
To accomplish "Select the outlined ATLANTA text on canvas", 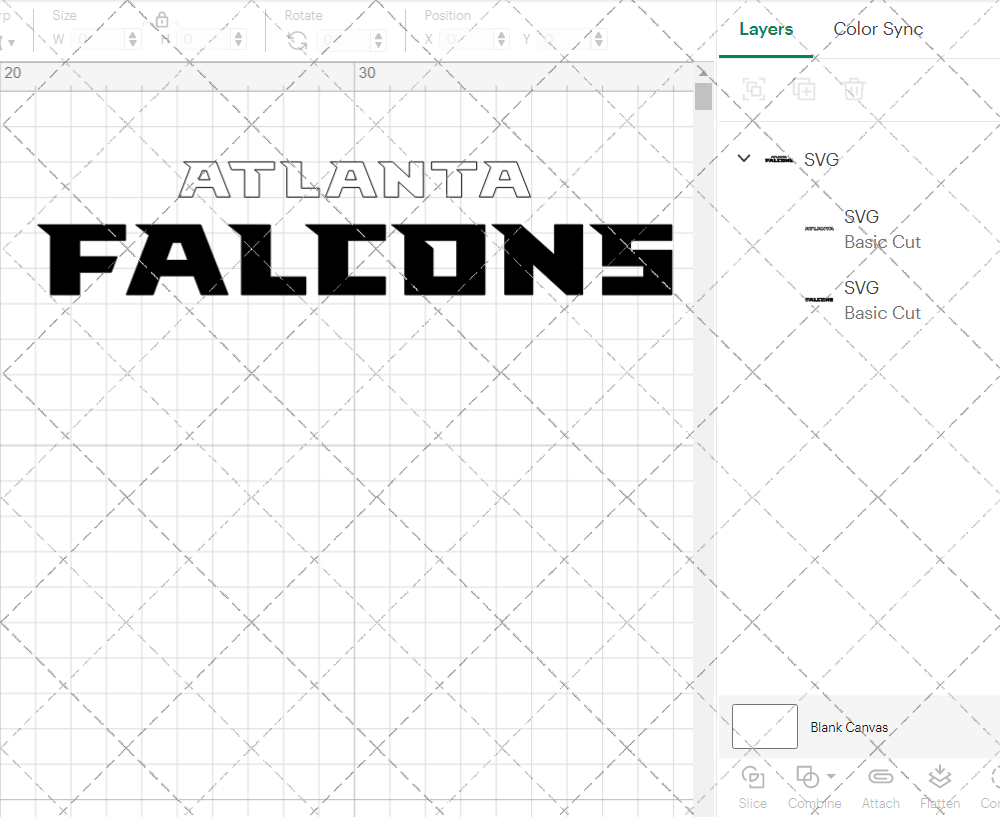I will point(354,179).
